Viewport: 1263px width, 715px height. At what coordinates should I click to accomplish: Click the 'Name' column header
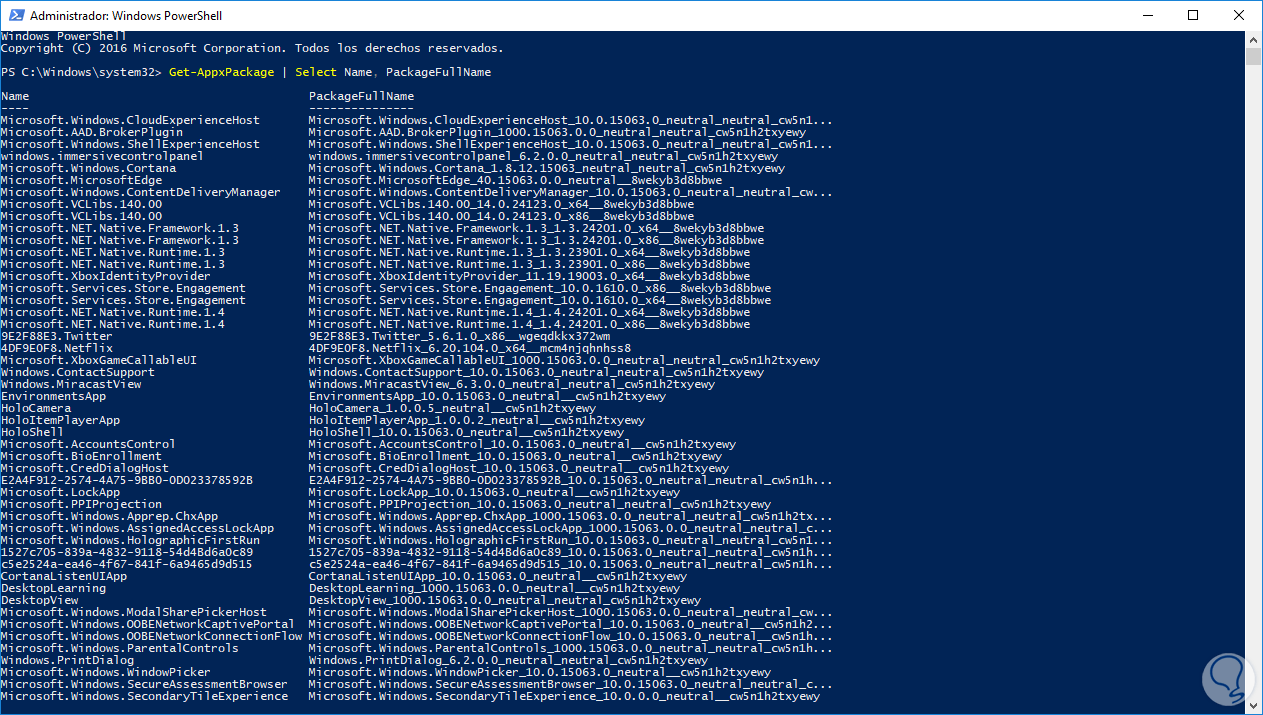(x=15, y=96)
